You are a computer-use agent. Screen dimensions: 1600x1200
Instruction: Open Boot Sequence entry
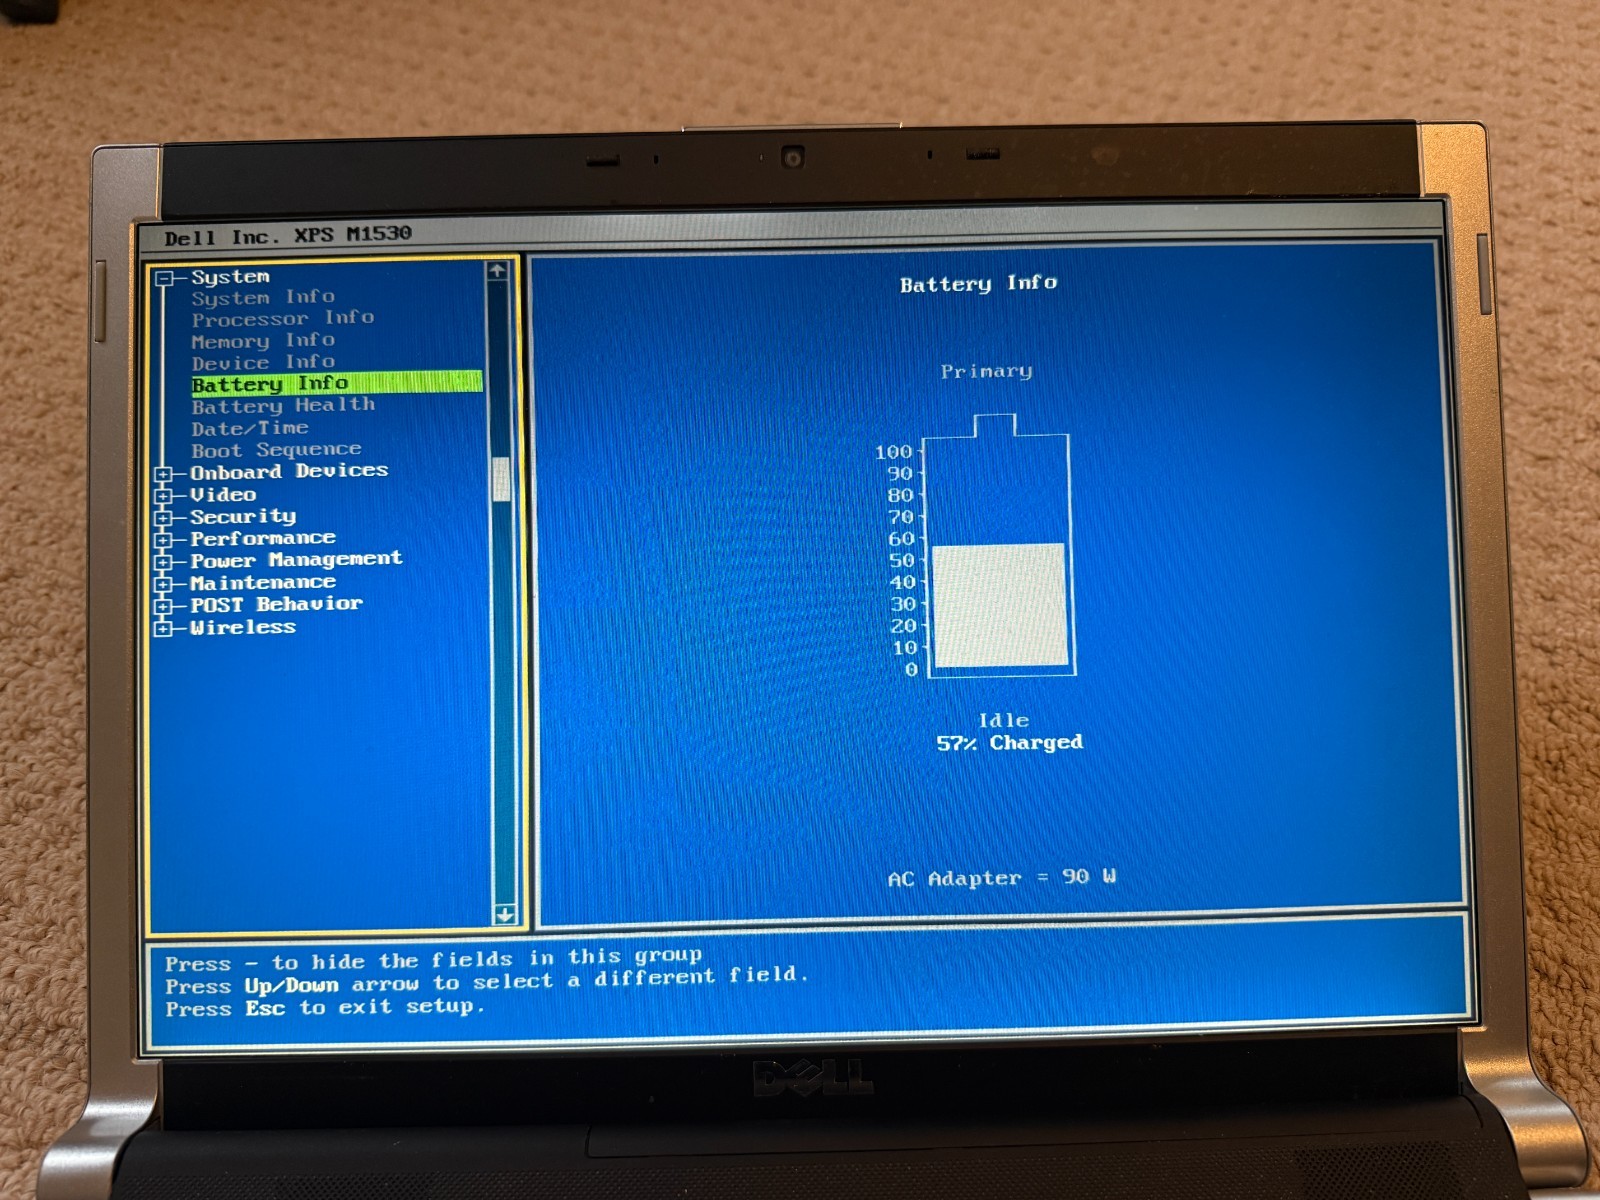click(x=276, y=450)
